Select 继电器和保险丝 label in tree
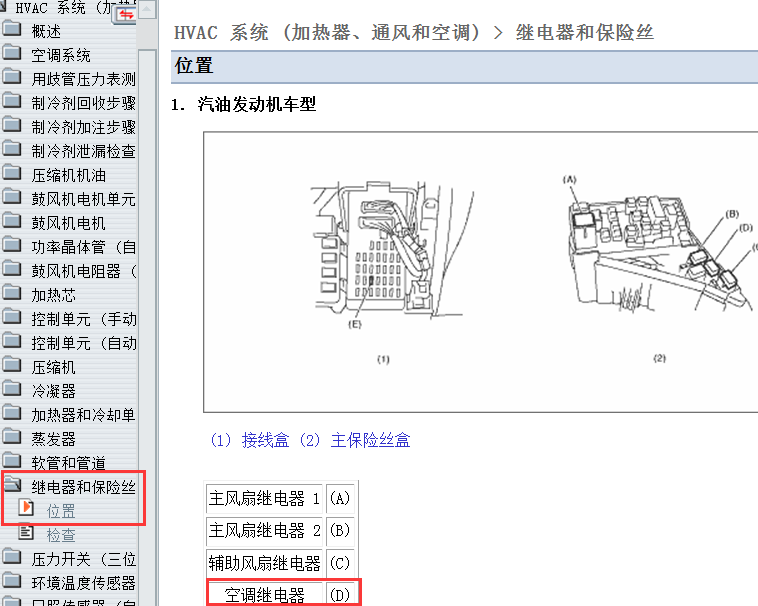Image resolution: width=758 pixels, height=606 pixels. [83, 487]
